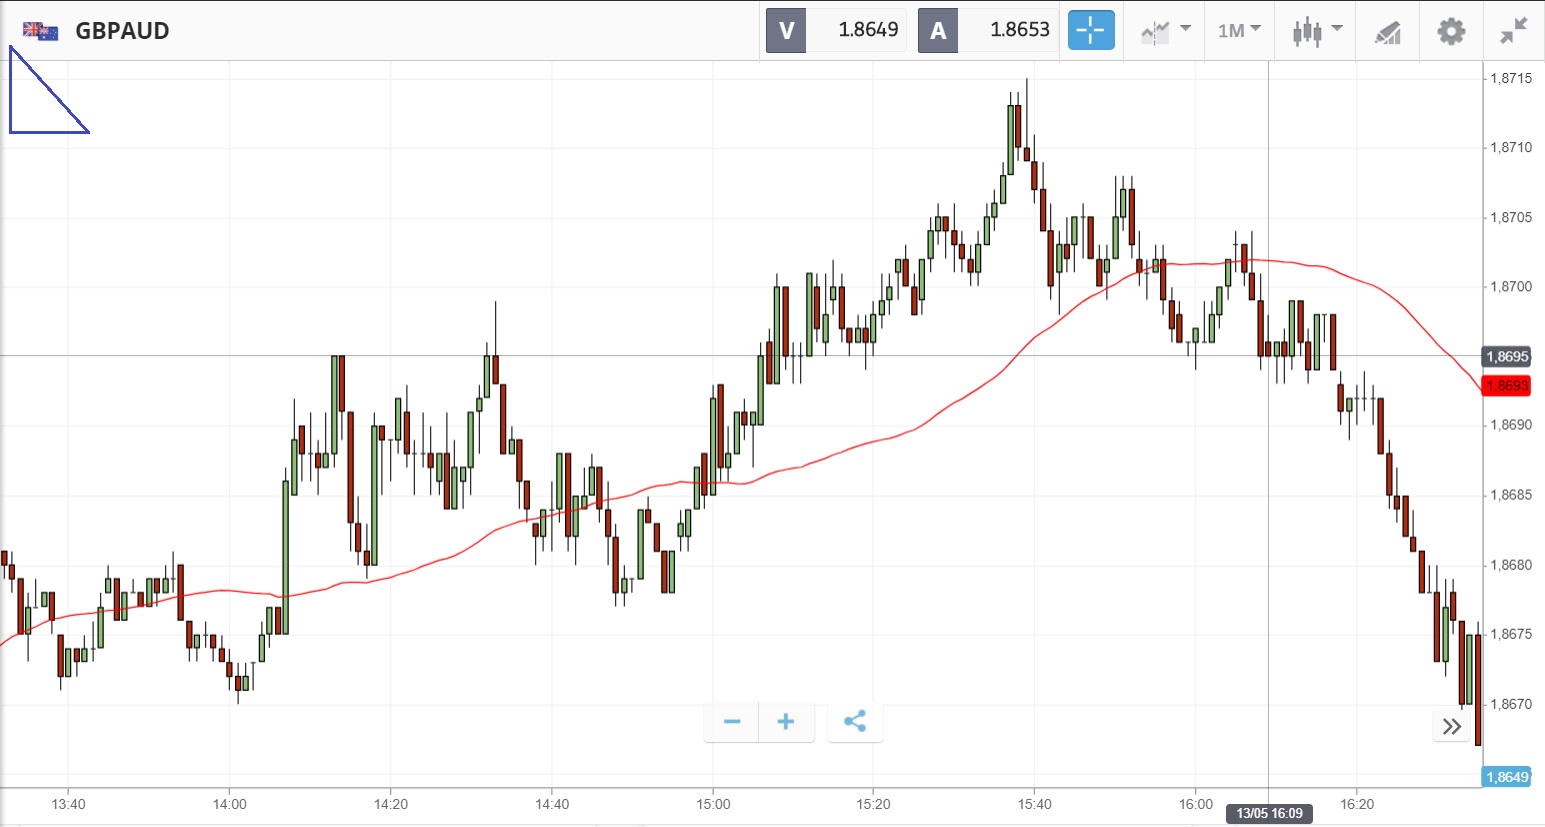Click the 13:40 time axis label
The width and height of the screenshot is (1545, 827).
click(x=68, y=804)
